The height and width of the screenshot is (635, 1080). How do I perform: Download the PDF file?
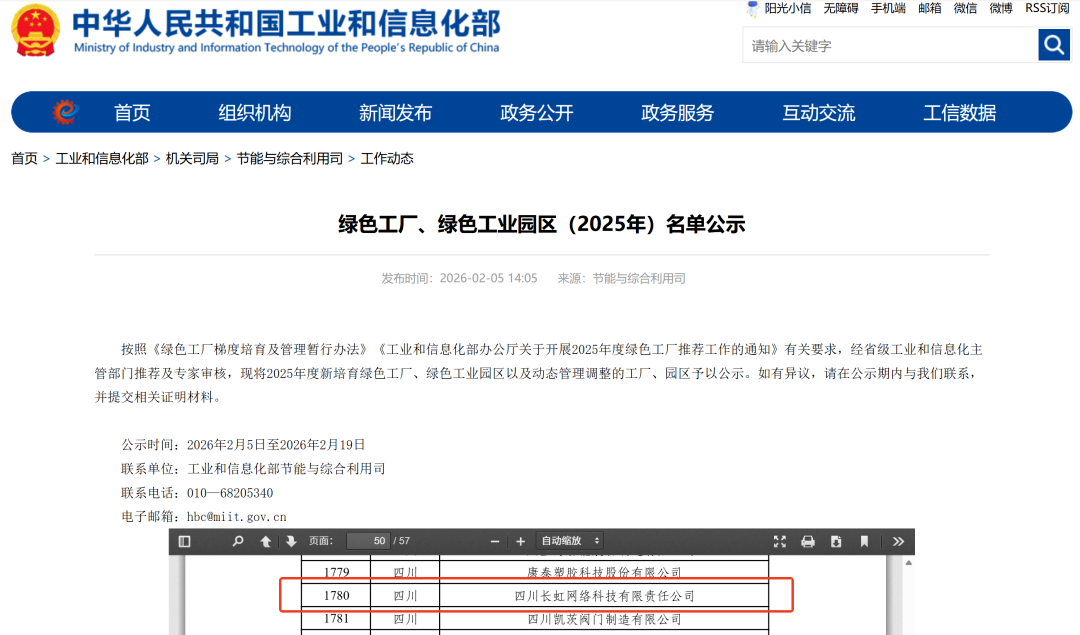coord(835,540)
